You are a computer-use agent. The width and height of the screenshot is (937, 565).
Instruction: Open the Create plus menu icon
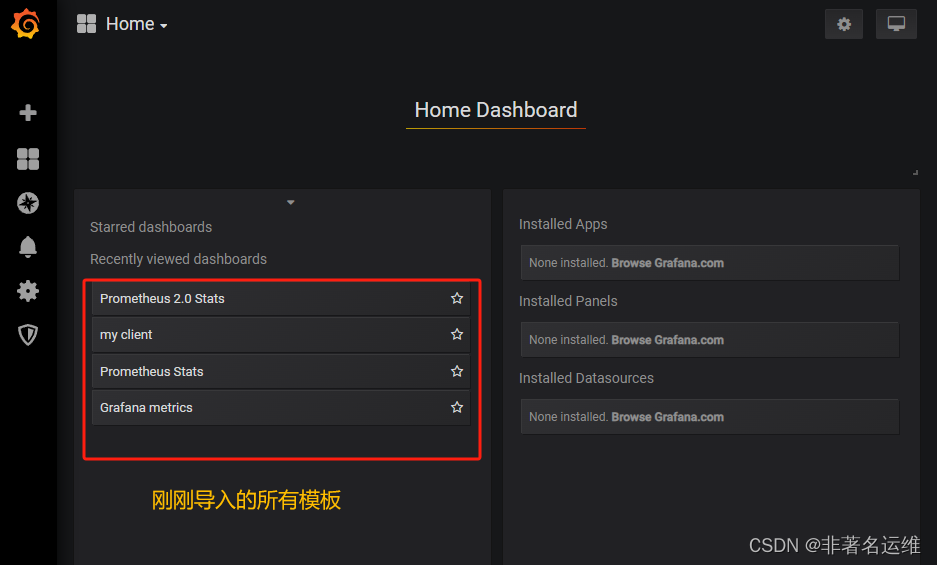(27, 112)
